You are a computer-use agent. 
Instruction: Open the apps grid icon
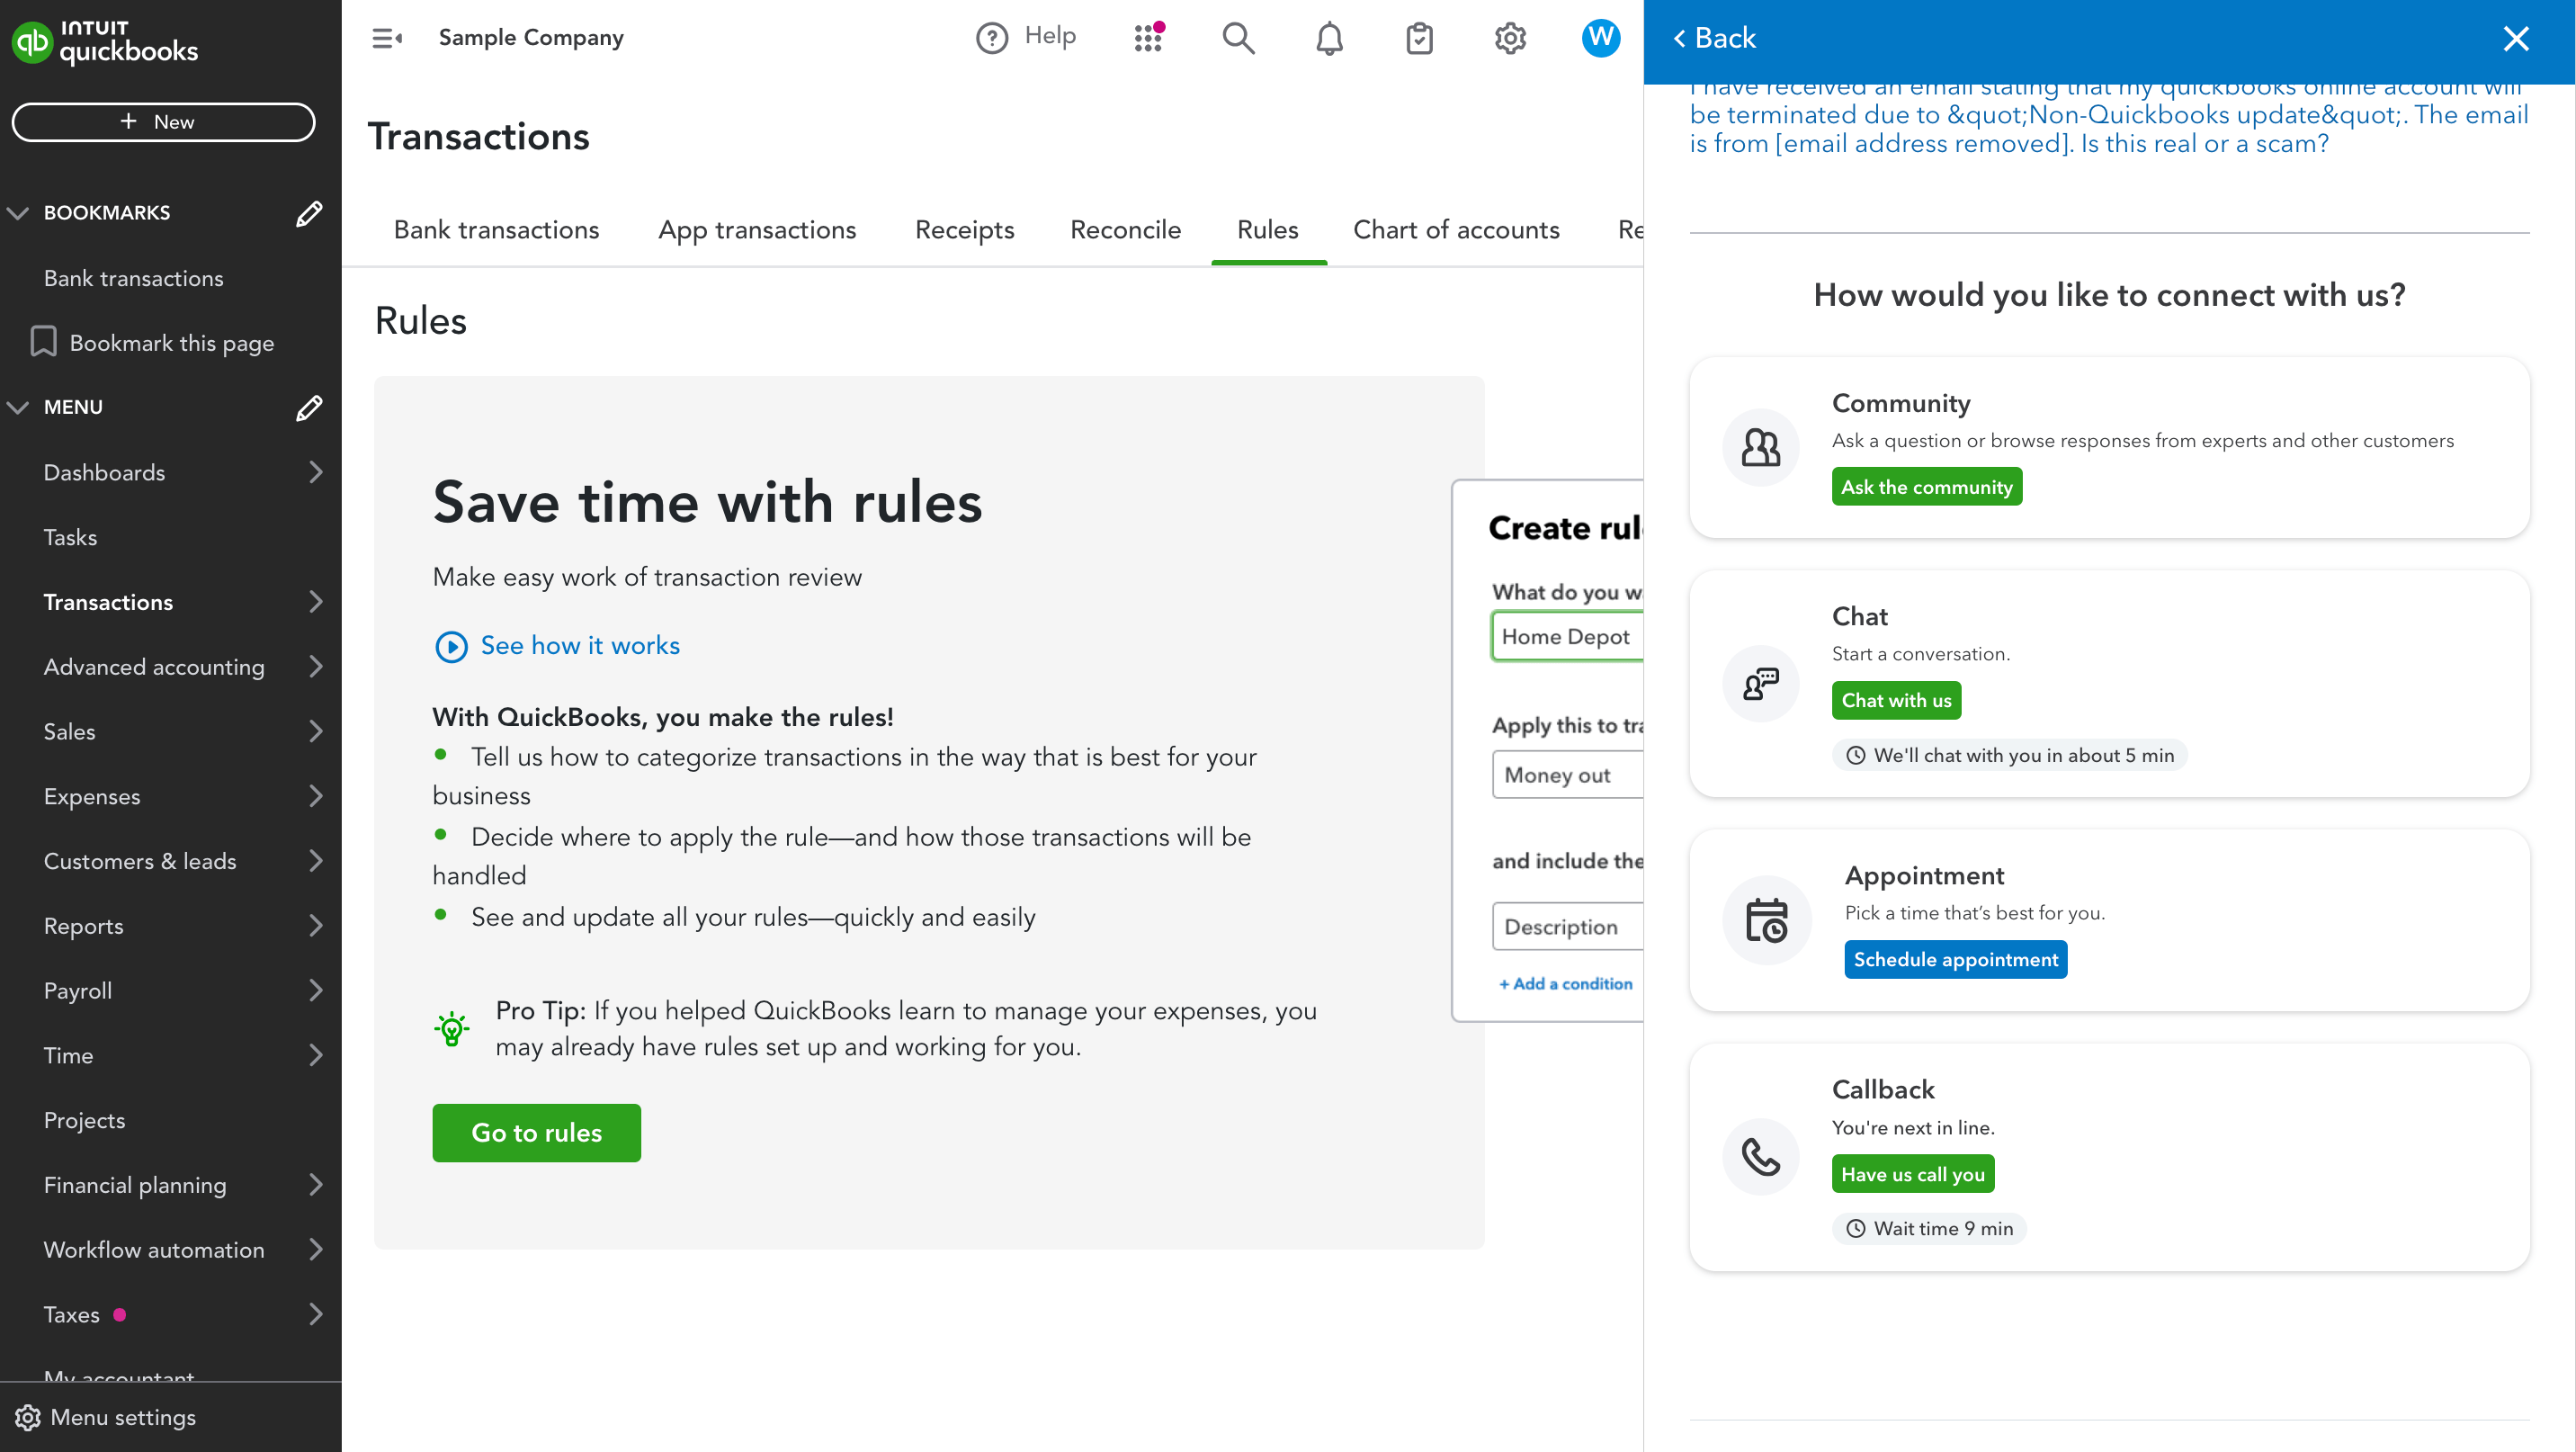(x=1148, y=38)
